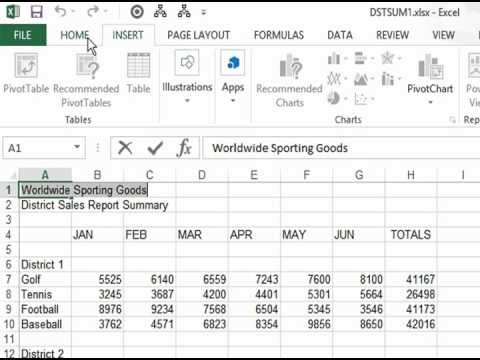The height and width of the screenshot is (360, 480).
Task: Click the Excel application icon
Action: 13,12
